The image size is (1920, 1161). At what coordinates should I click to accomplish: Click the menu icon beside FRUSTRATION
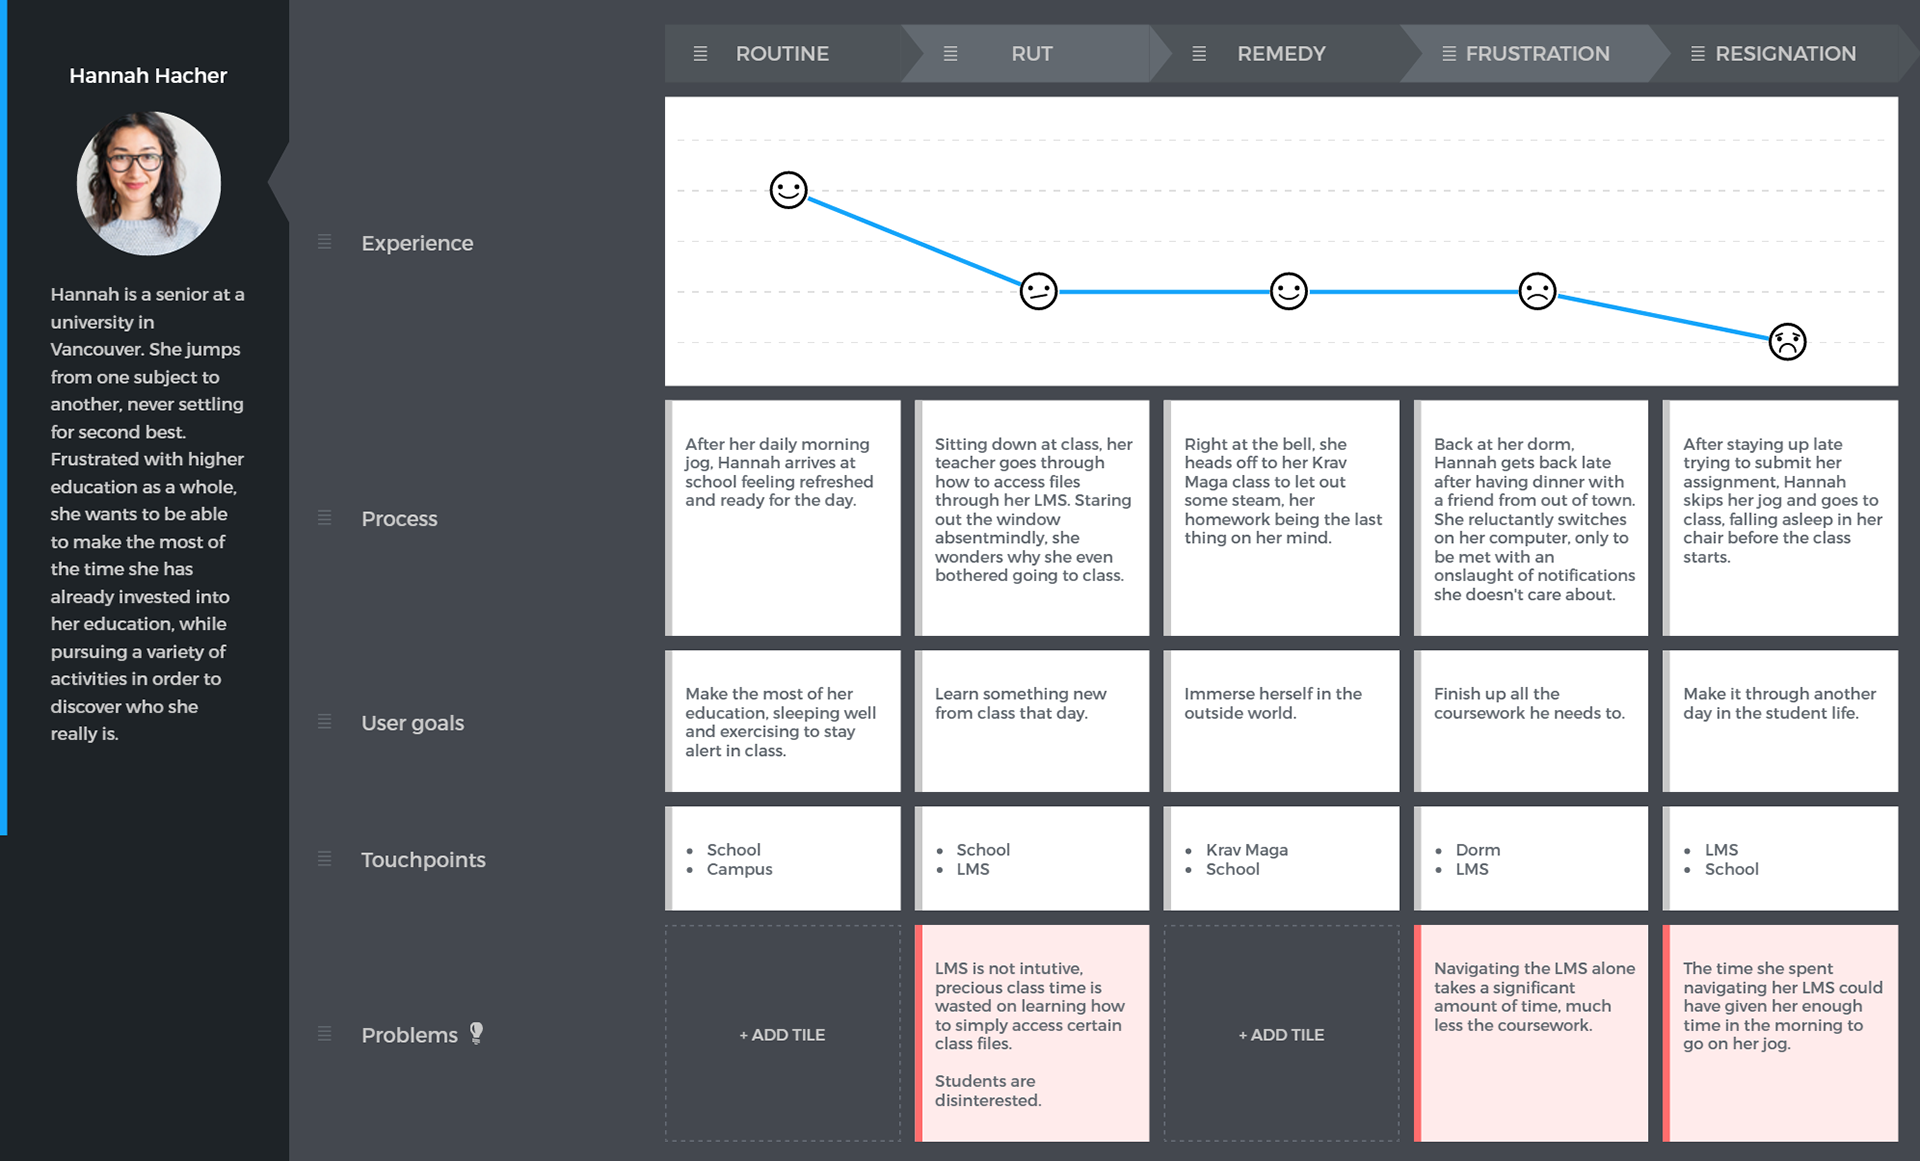pyautogui.click(x=1448, y=54)
